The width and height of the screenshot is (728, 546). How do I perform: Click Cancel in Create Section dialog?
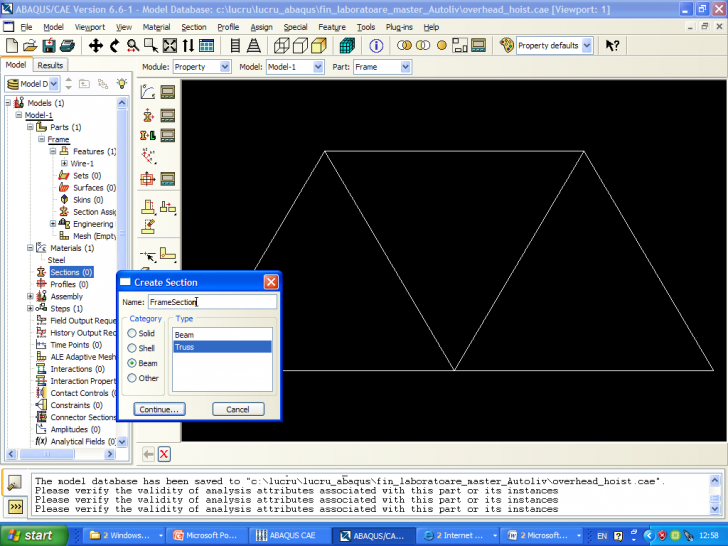(x=238, y=409)
